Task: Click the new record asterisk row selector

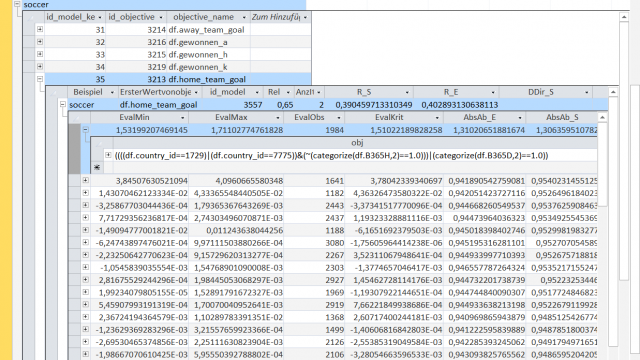Action: pyautogui.click(x=97, y=167)
